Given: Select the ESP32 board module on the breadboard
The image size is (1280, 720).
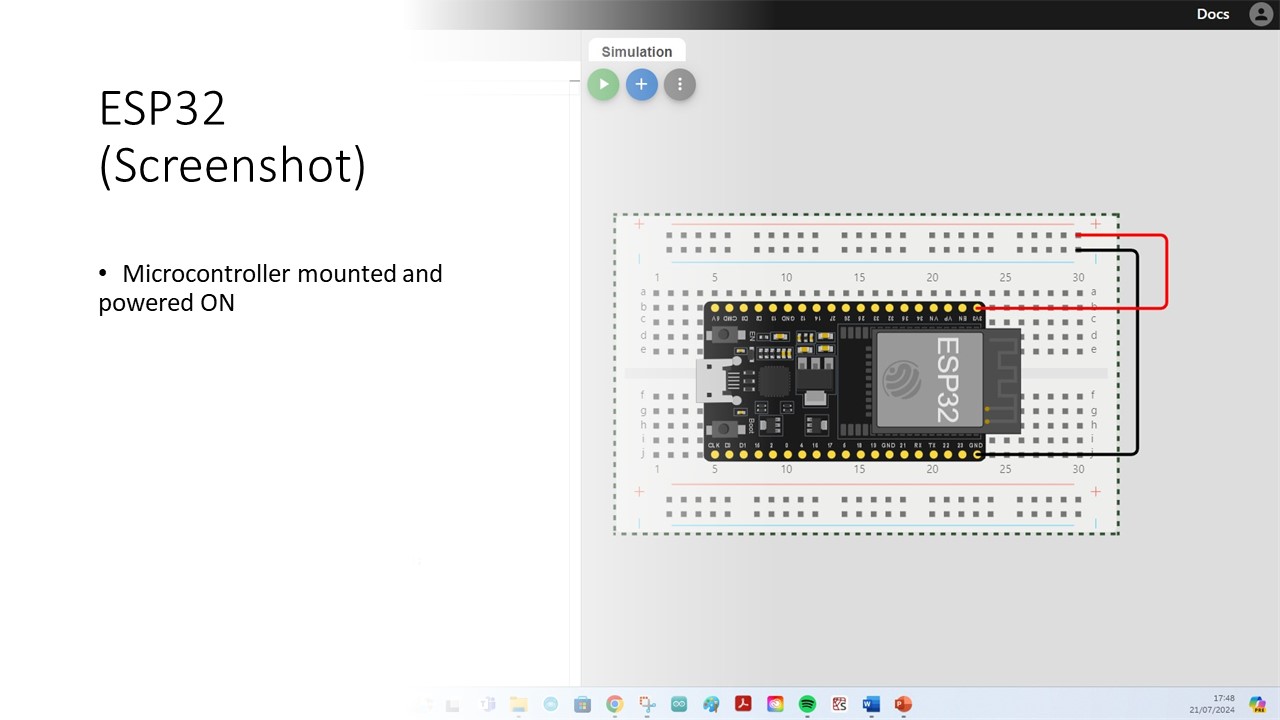Looking at the screenshot, I should [x=860, y=381].
